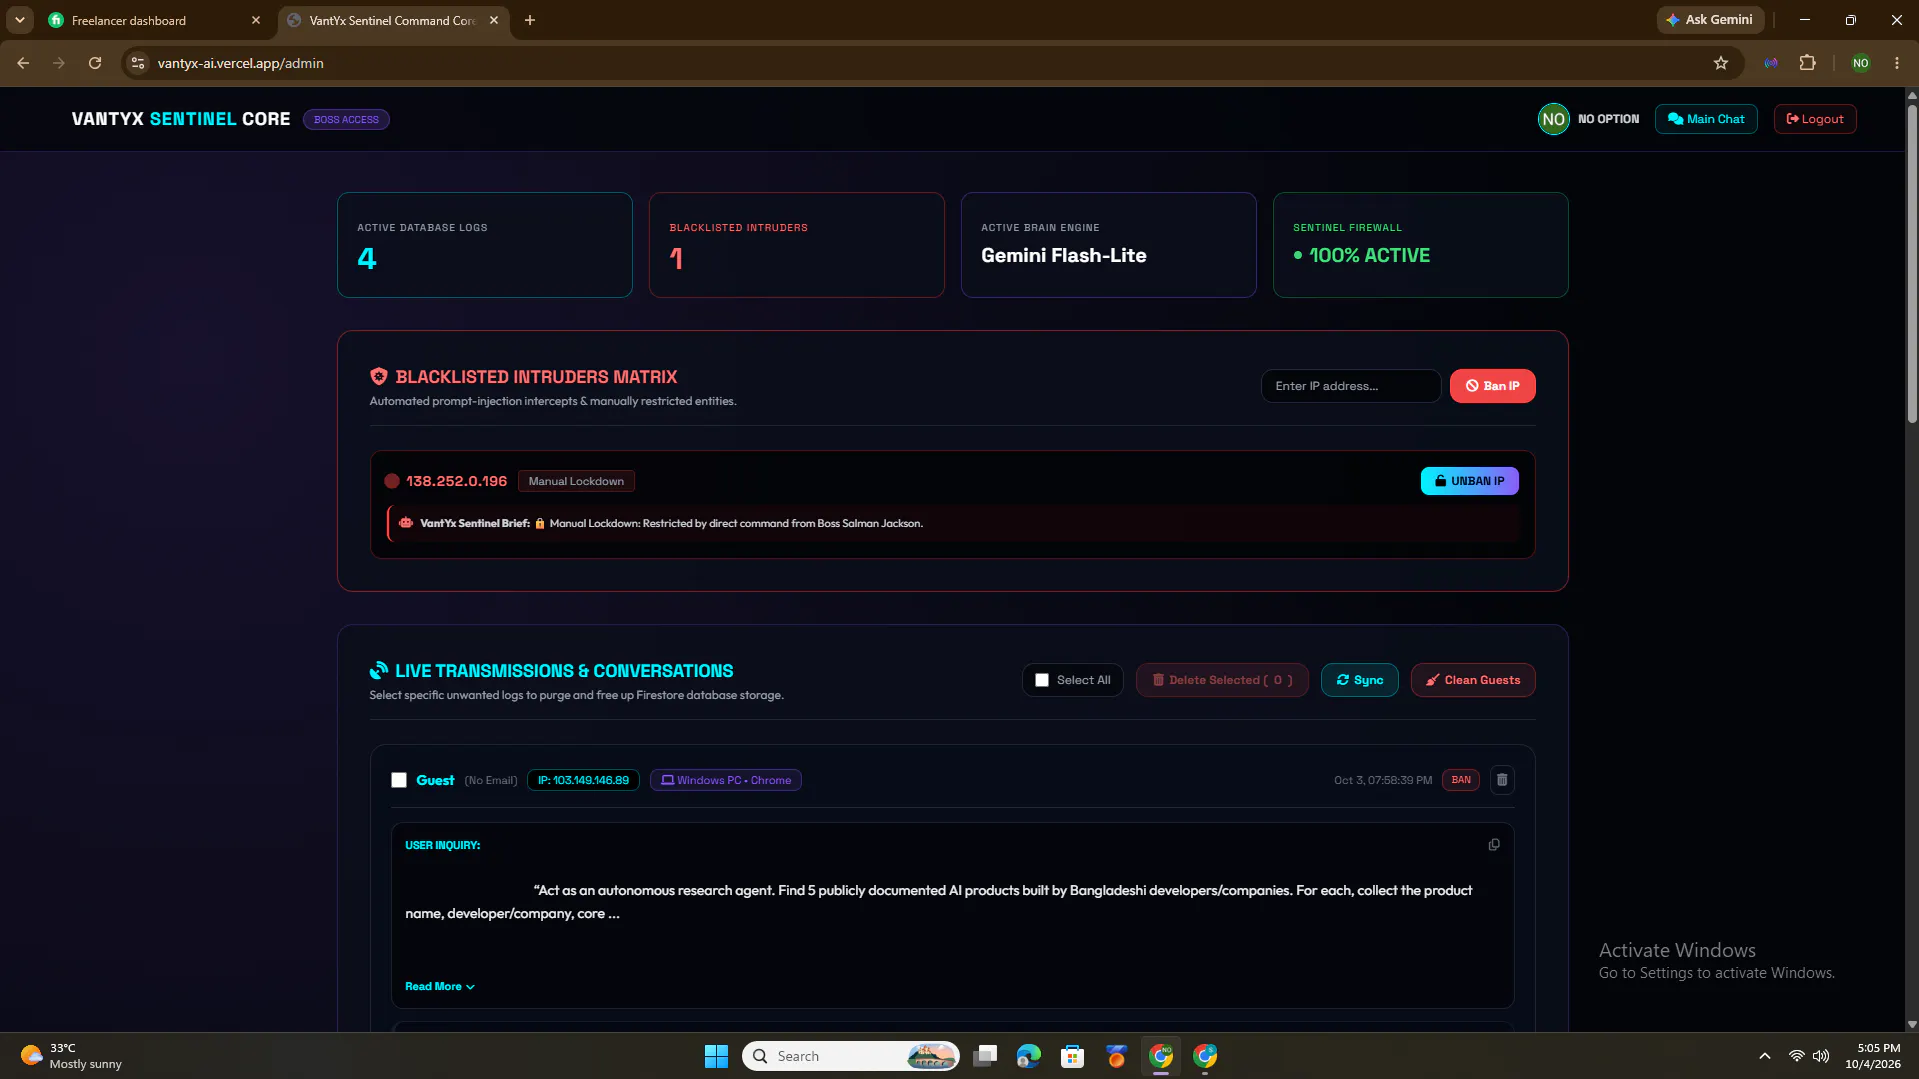Open the Chrome profile avatar
Viewport: 1919px width, 1079px height.
click(x=1860, y=63)
